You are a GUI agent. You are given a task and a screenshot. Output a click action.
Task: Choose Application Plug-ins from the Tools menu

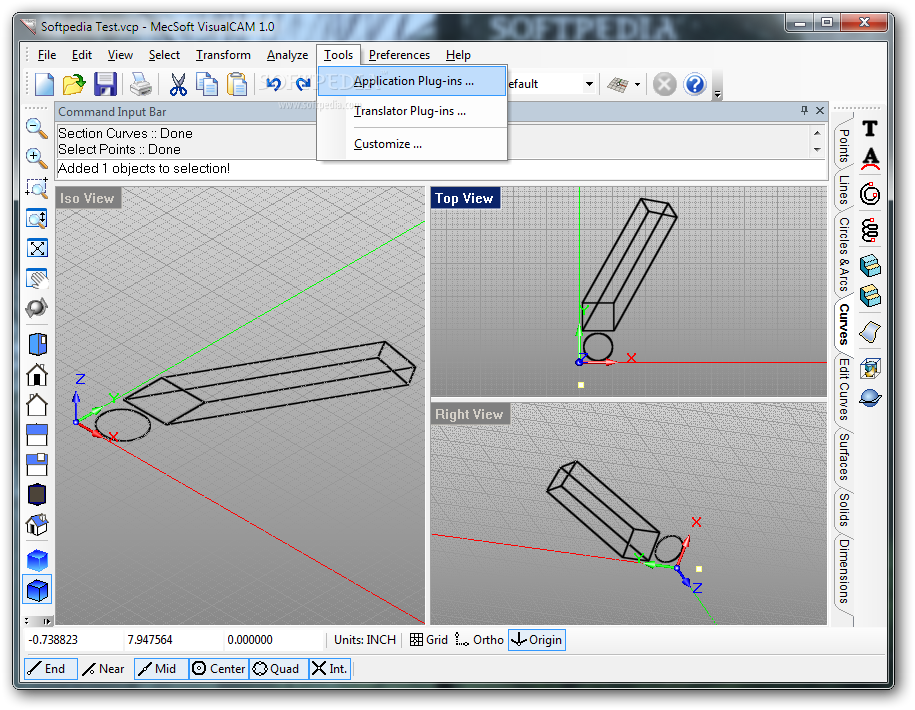412,81
